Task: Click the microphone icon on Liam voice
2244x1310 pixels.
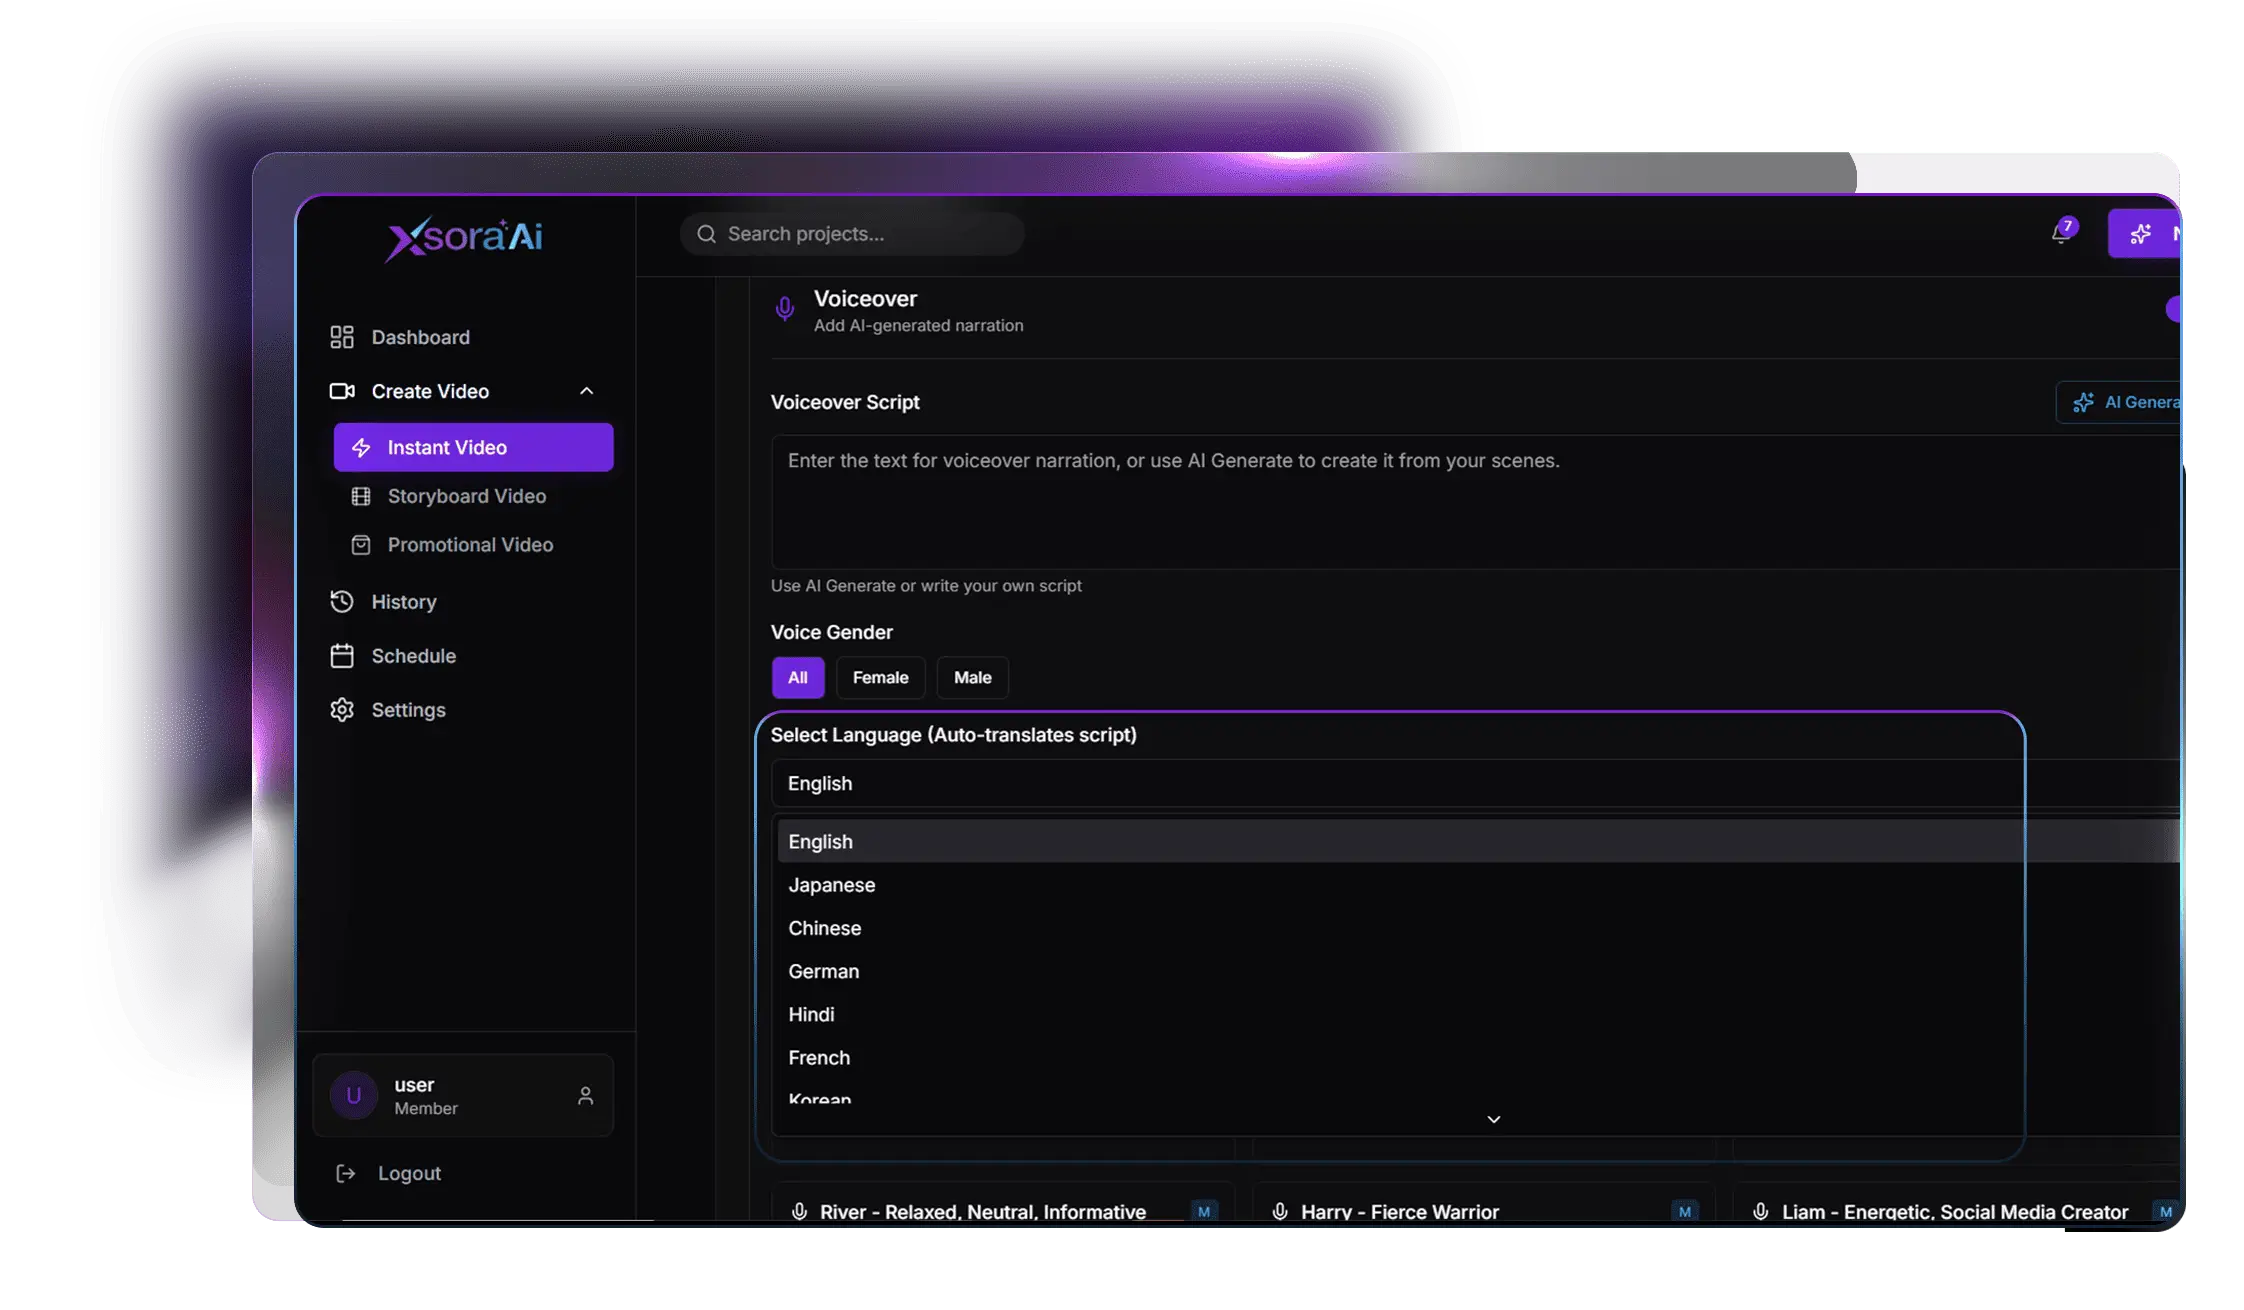Action: tap(1761, 1212)
